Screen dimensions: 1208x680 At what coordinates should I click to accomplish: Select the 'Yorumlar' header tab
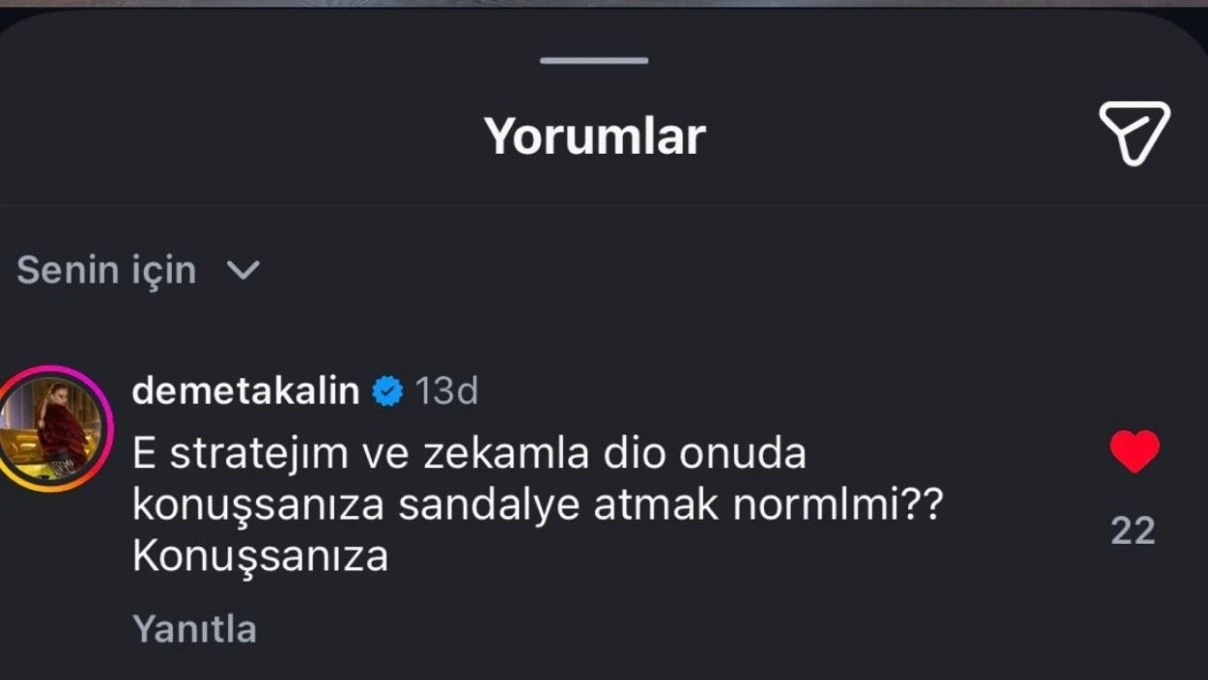[594, 134]
